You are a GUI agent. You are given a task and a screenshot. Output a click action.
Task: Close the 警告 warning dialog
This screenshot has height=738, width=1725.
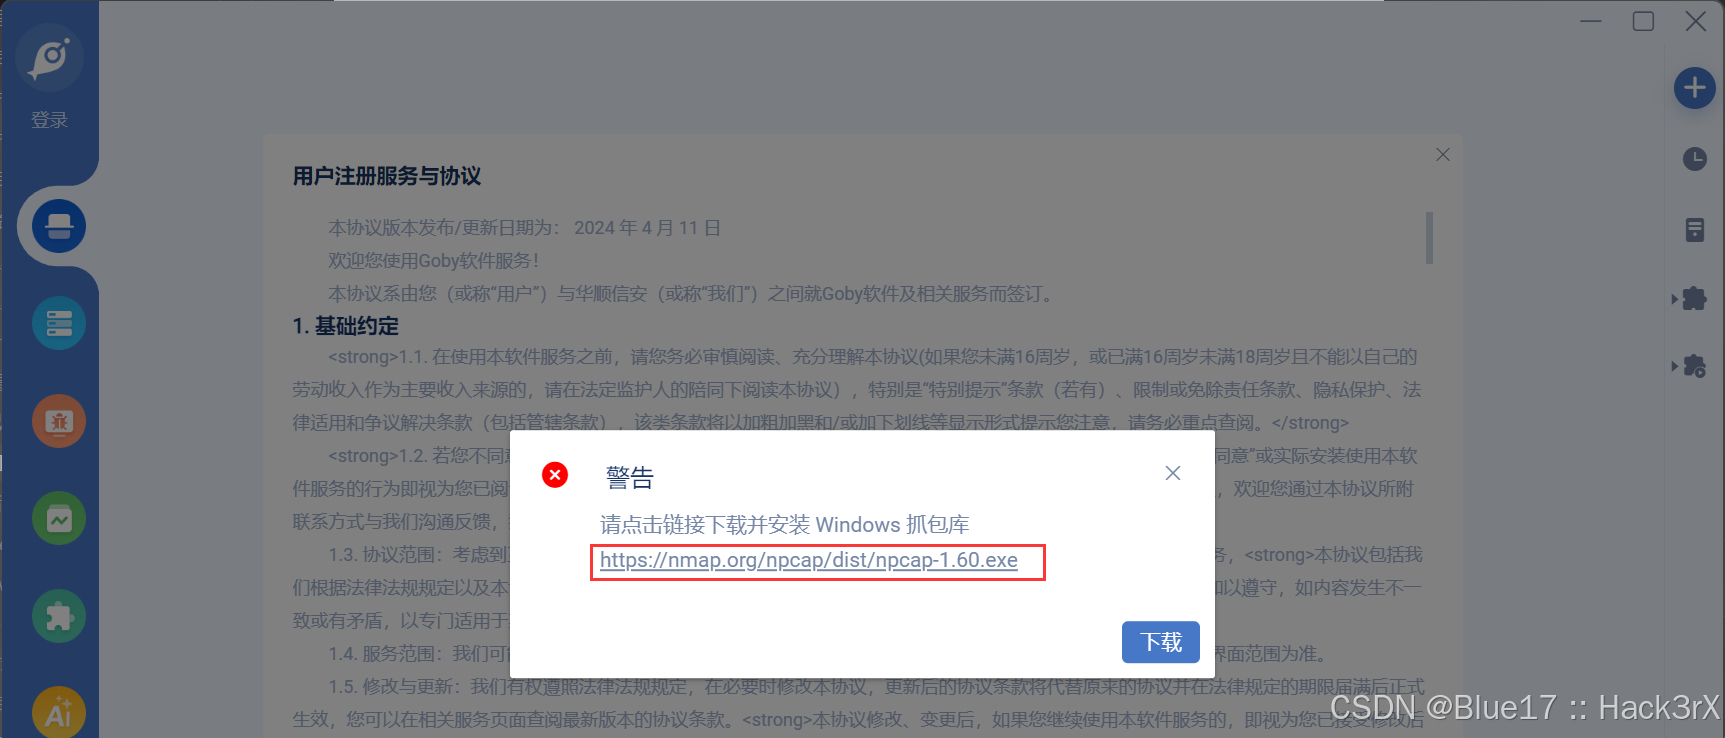(1173, 473)
